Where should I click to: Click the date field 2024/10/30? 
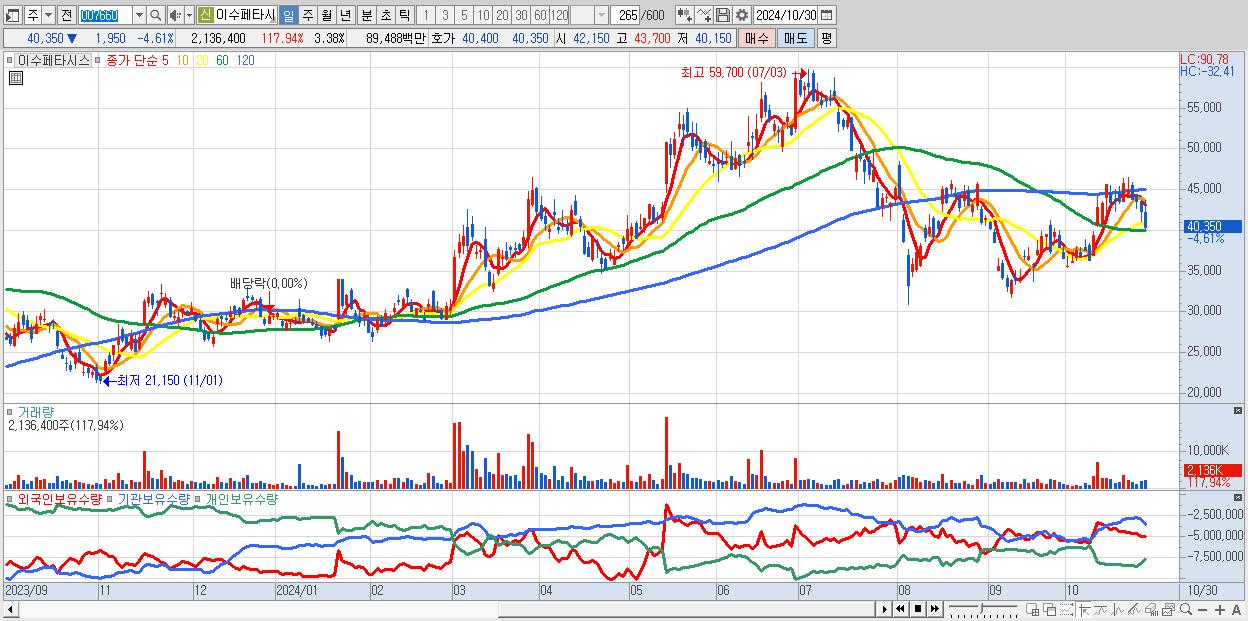[786, 15]
